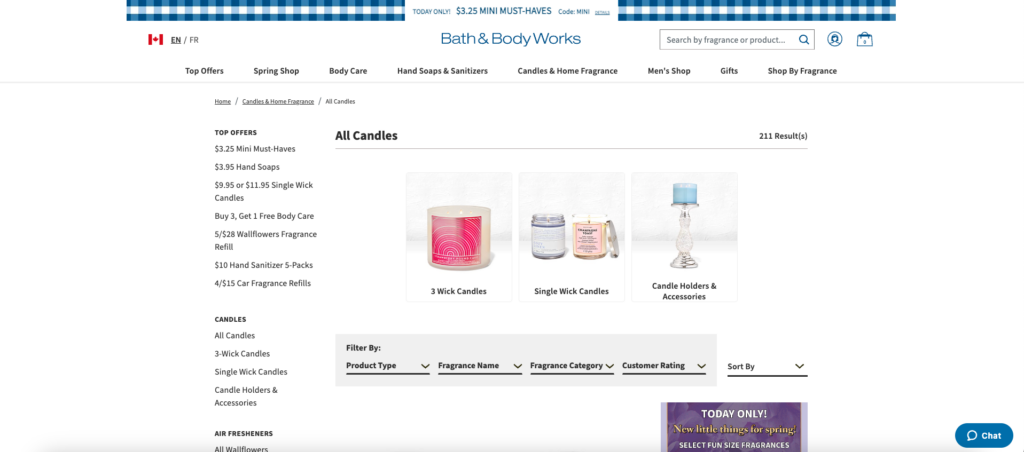Click the Canadian flag icon

[155, 40]
